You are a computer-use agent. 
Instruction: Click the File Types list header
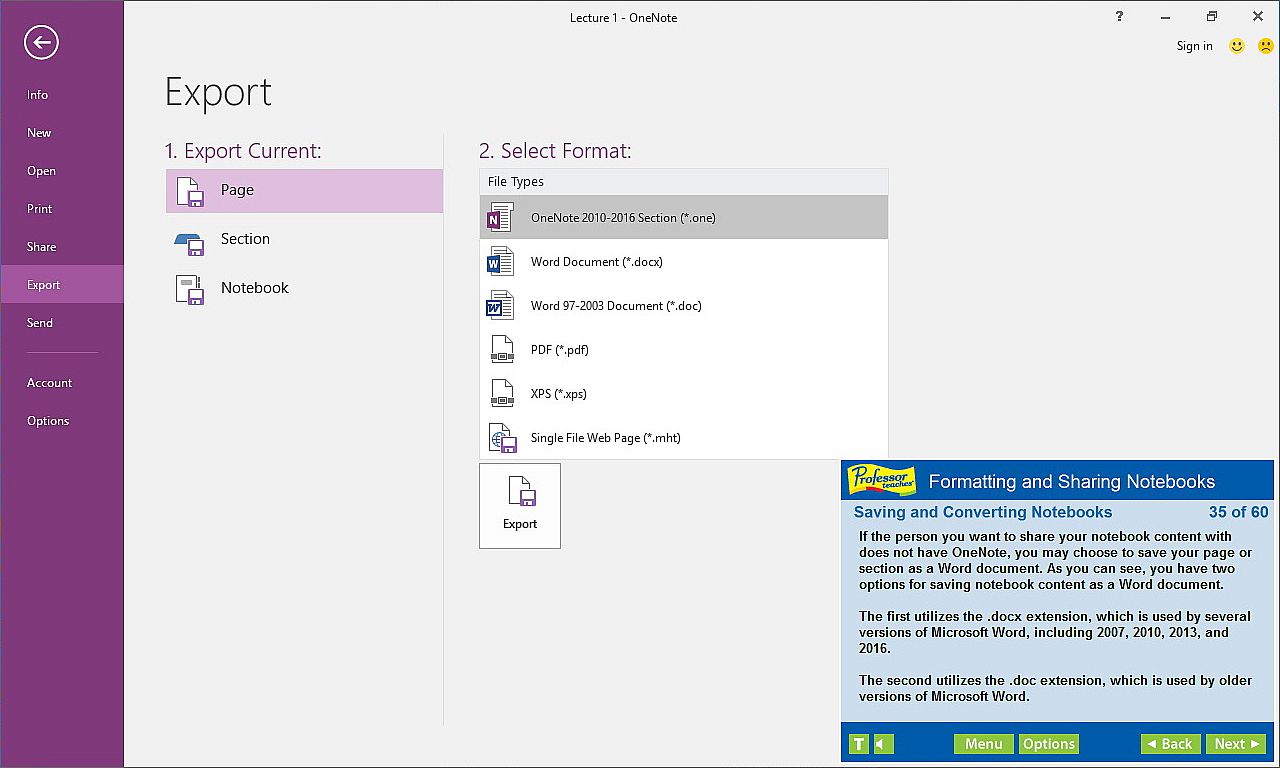pyautogui.click(x=684, y=182)
